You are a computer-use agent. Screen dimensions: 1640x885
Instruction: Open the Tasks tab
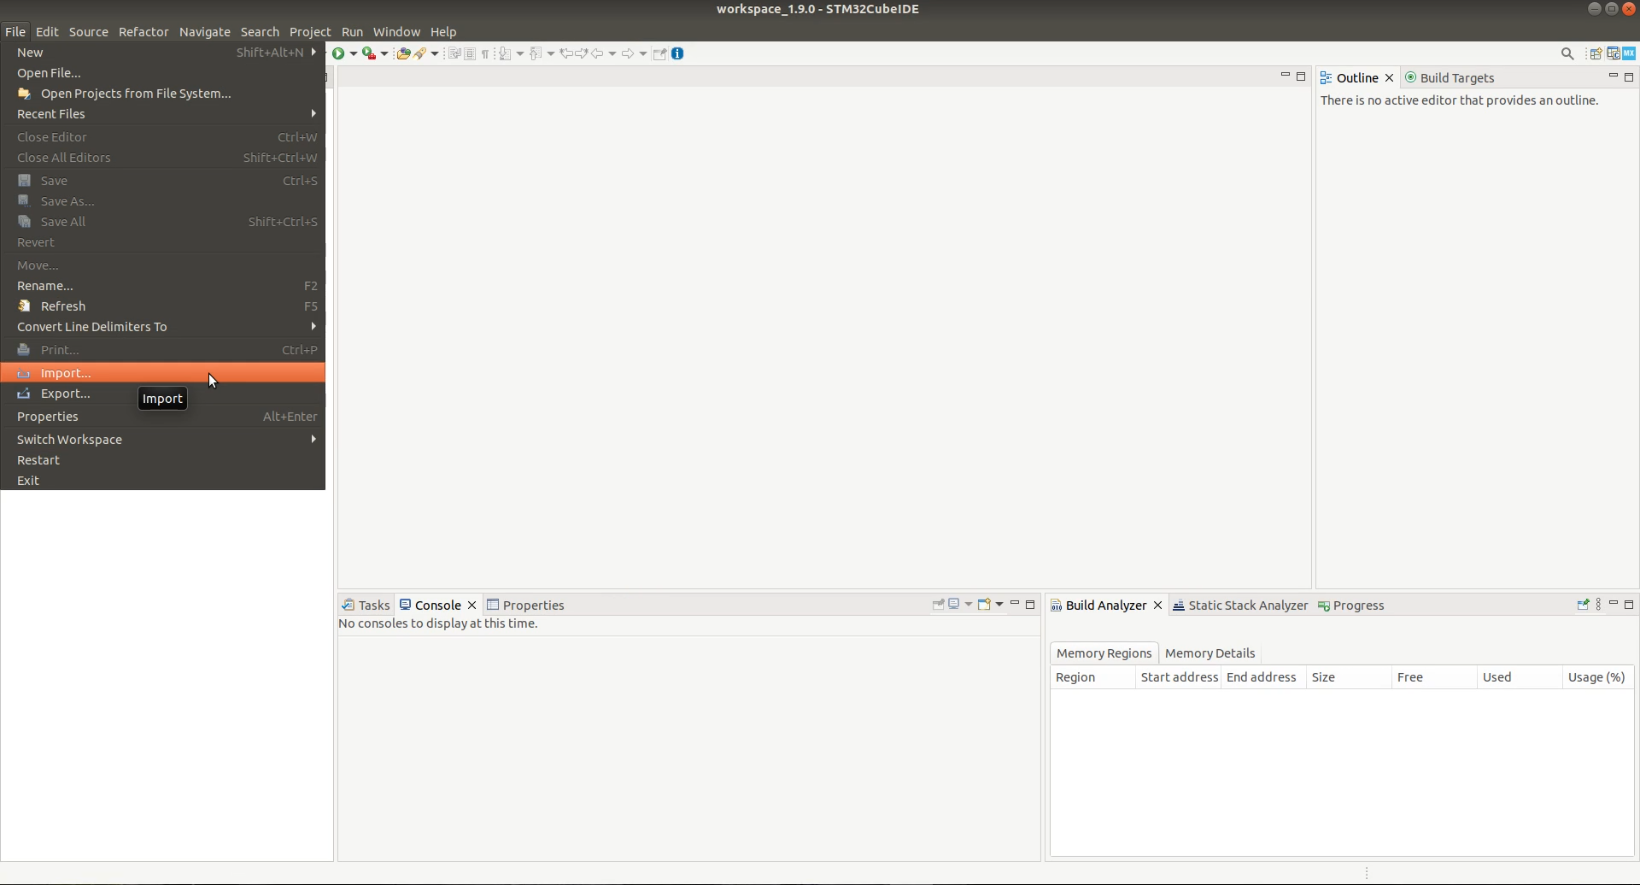pos(366,605)
